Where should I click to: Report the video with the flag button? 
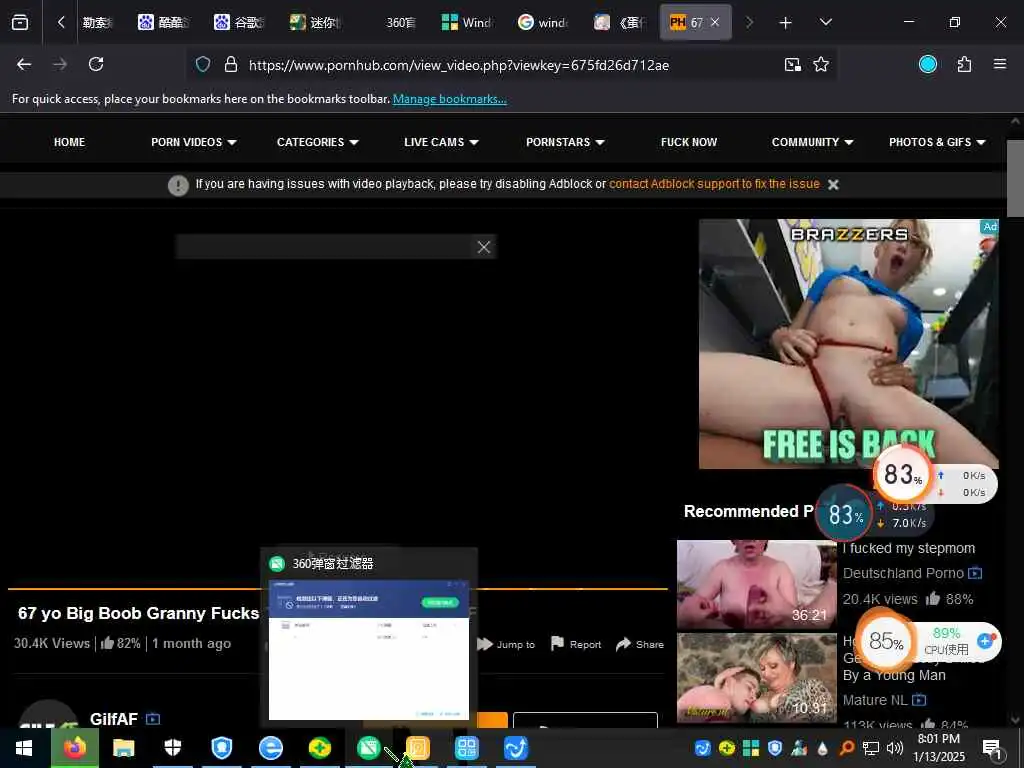[576, 645]
